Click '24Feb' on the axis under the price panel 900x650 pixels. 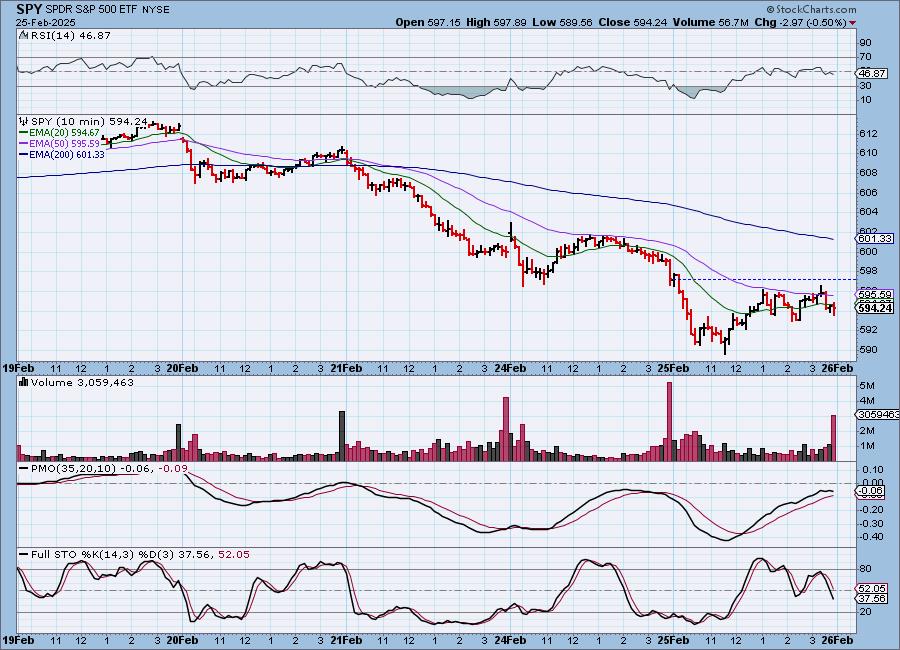[x=510, y=368]
